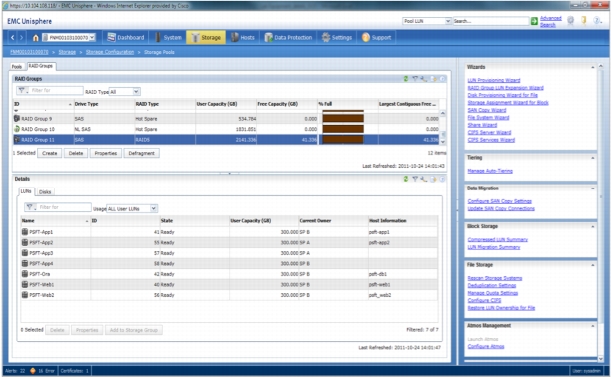Open the Manage Auto-Tiering link
Viewport: 612px width, 379px height.
tap(490, 171)
